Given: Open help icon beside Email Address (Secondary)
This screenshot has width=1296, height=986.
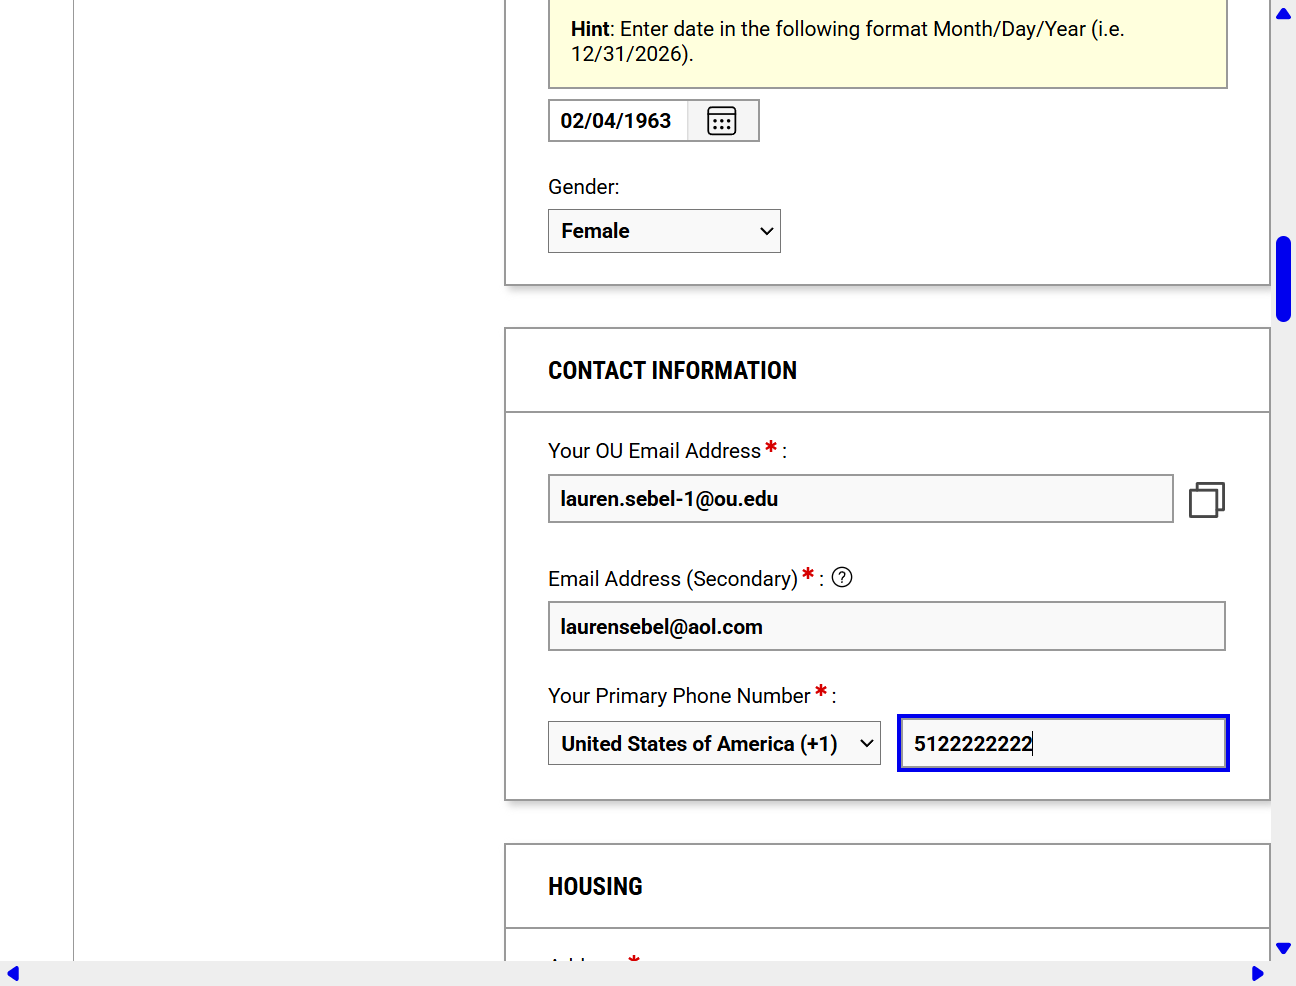Looking at the screenshot, I should [842, 577].
